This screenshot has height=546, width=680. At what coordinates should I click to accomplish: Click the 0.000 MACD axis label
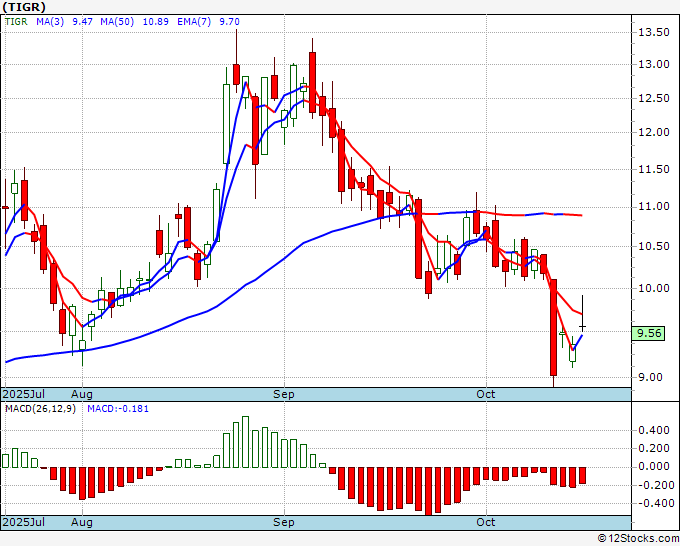[654, 467]
